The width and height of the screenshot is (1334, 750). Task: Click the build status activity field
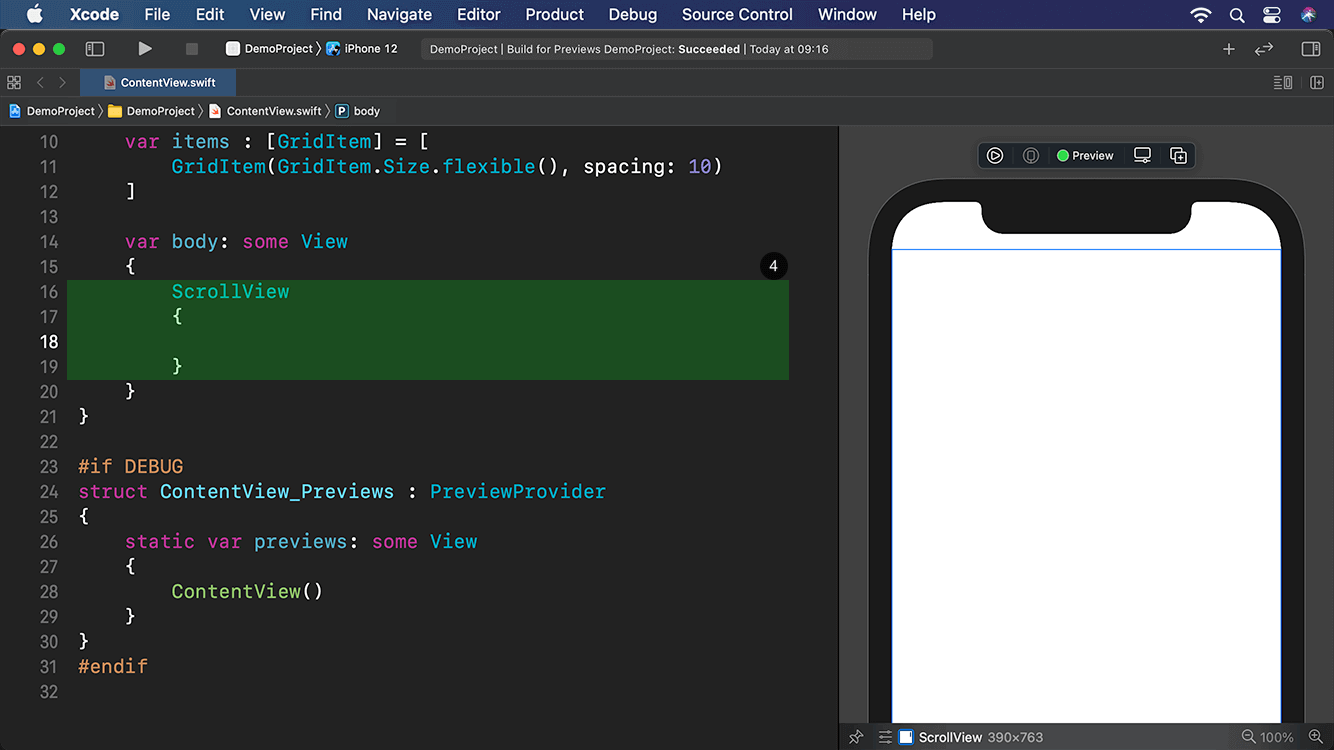click(677, 49)
